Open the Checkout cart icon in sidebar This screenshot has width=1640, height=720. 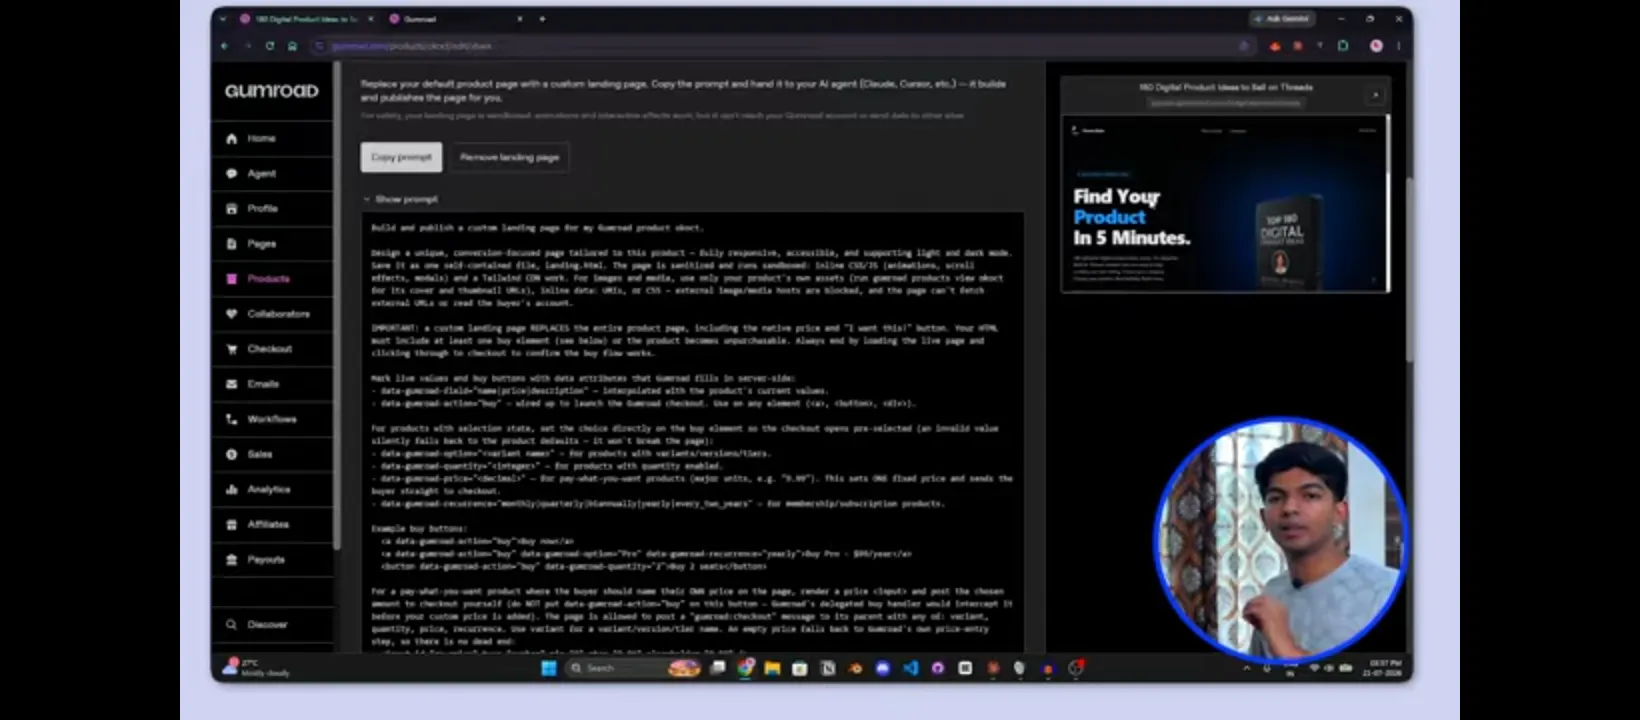coord(232,349)
